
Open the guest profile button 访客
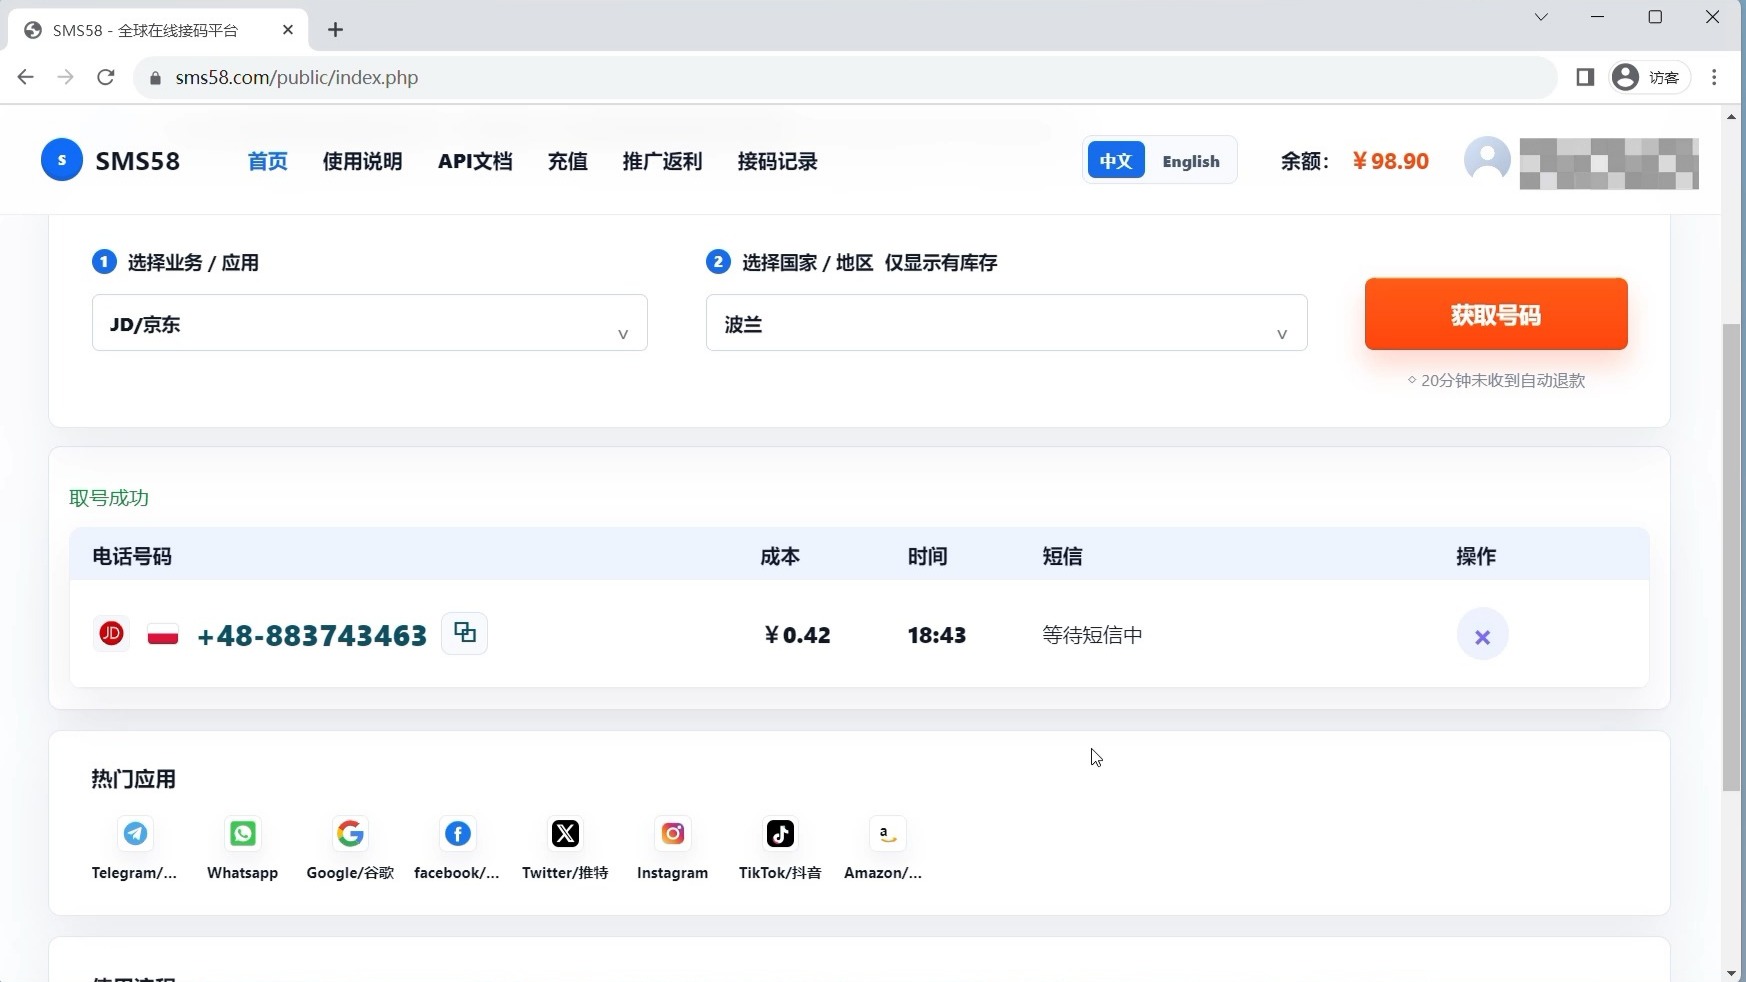pos(1649,77)
